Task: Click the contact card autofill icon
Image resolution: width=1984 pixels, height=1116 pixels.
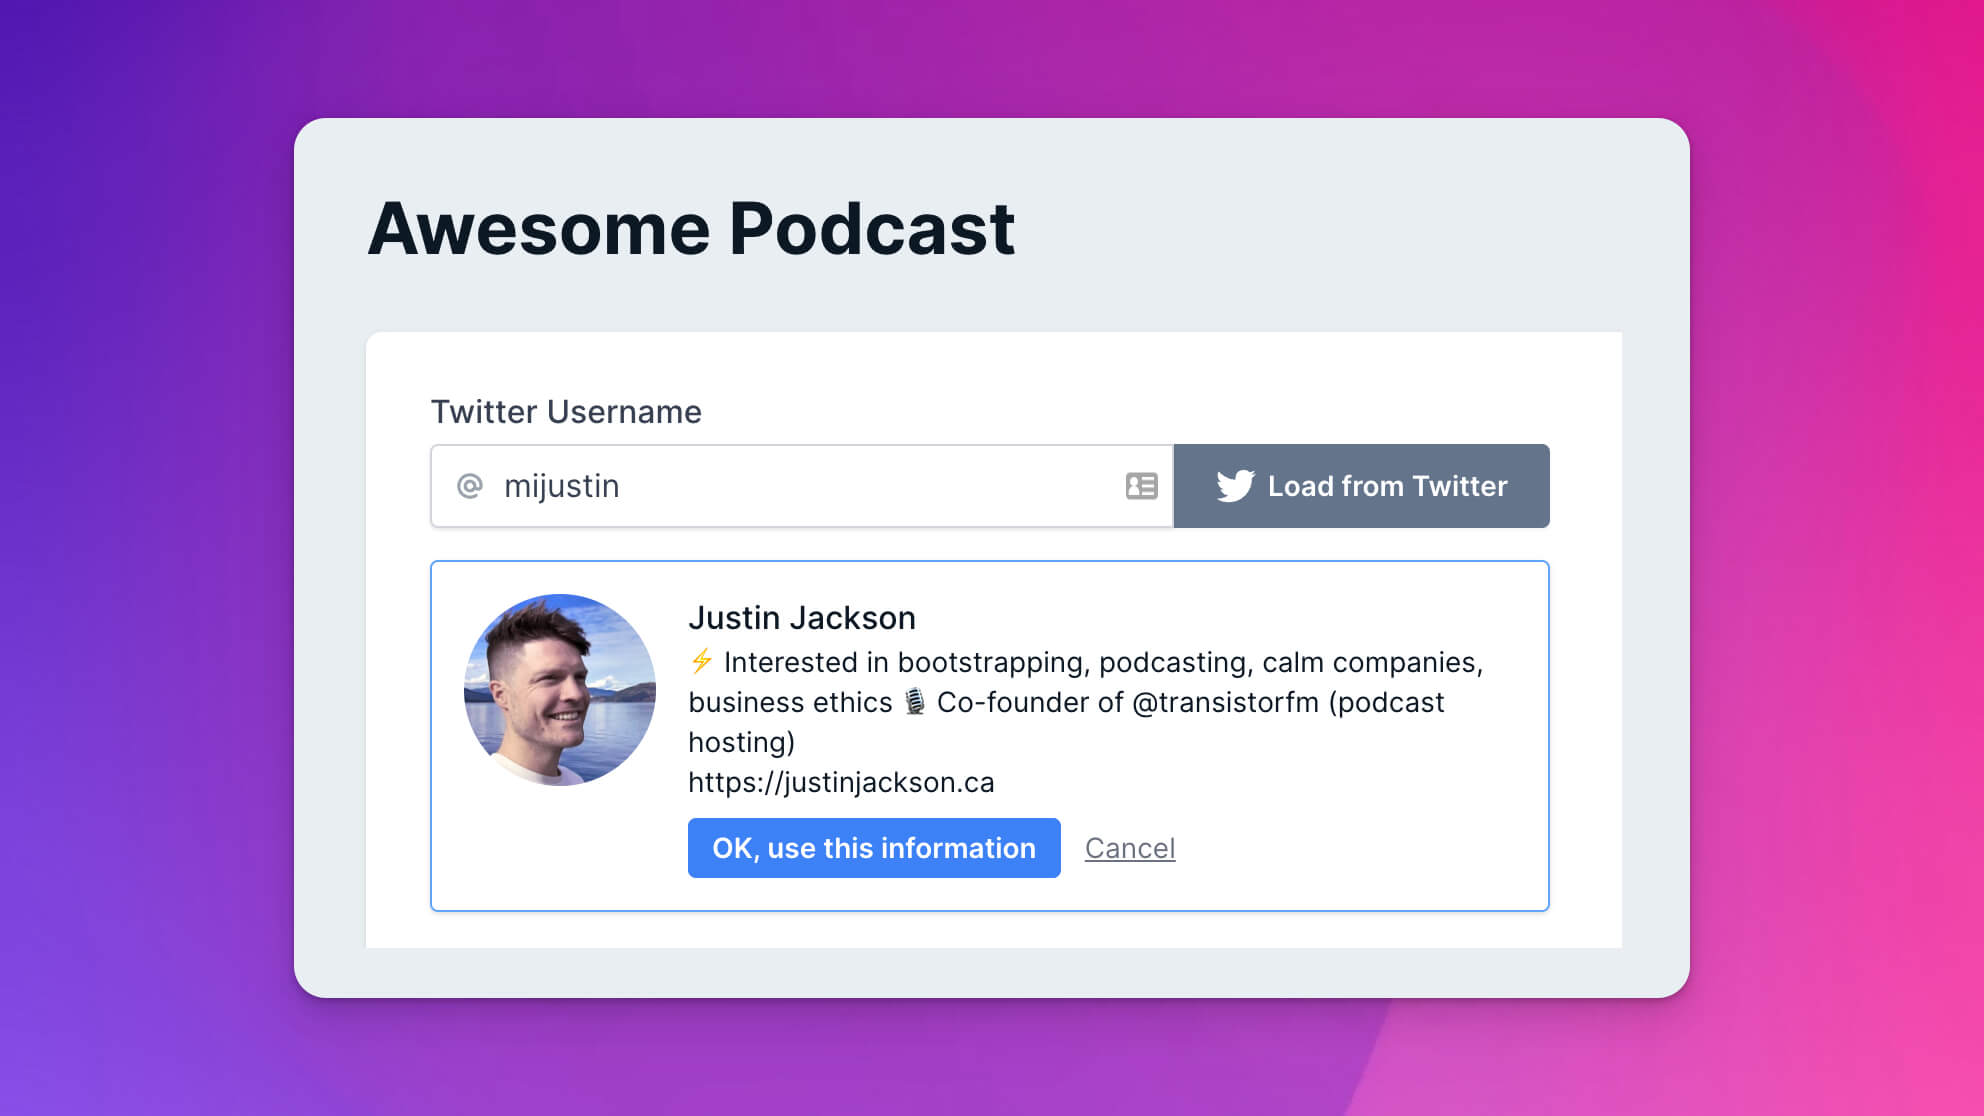Action: coord(1141,486)
